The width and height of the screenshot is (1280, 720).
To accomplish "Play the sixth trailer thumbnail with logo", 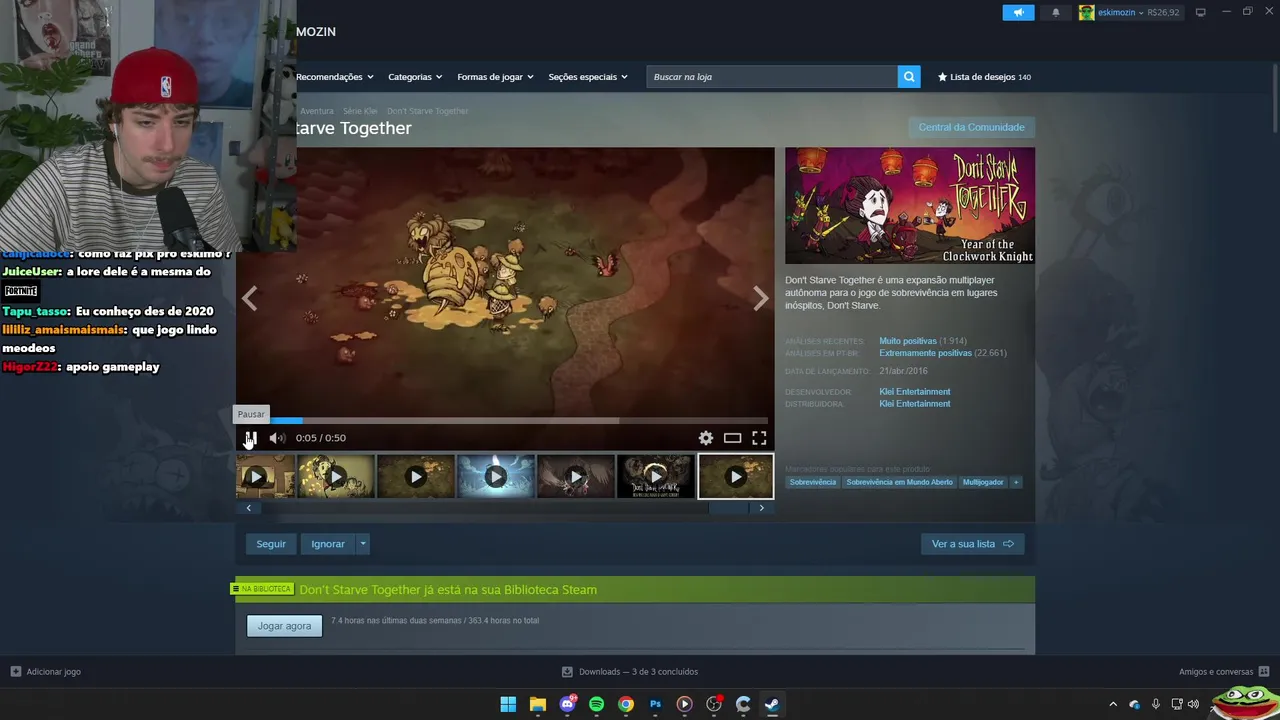I will click(x=656, y=477).
